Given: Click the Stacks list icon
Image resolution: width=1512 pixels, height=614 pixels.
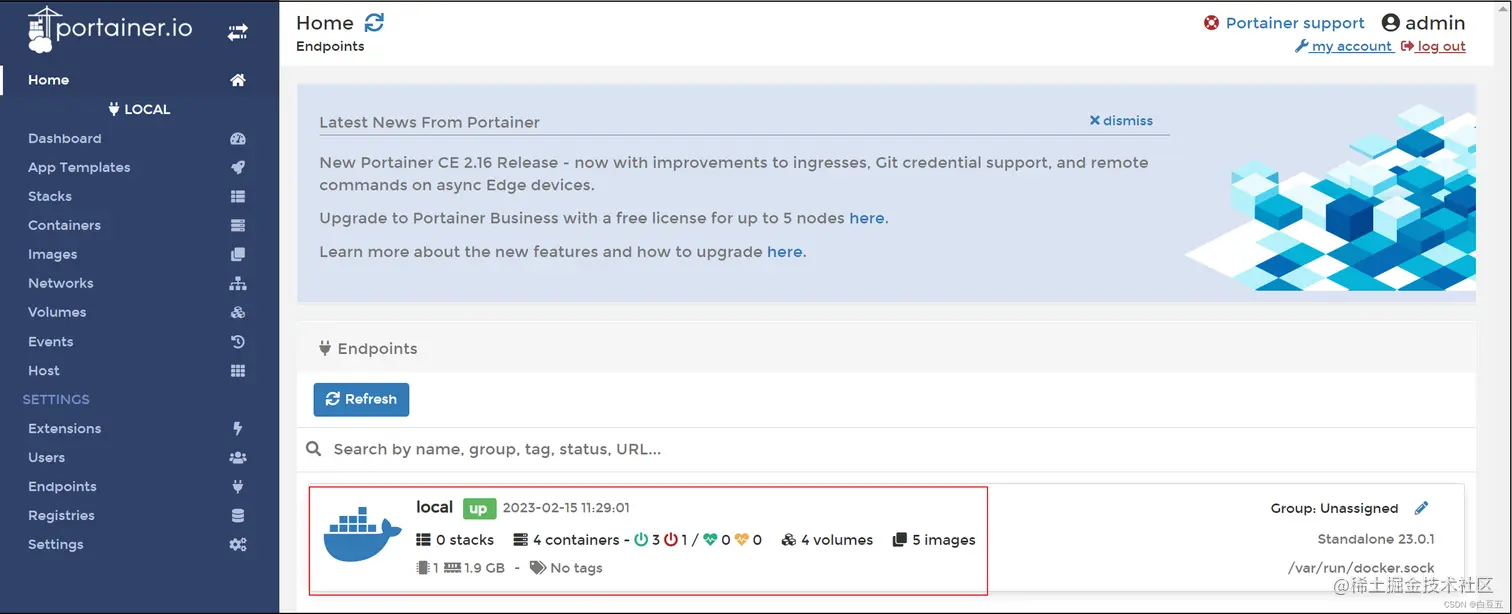Looking at the screenshot, I should coord(238,196).
